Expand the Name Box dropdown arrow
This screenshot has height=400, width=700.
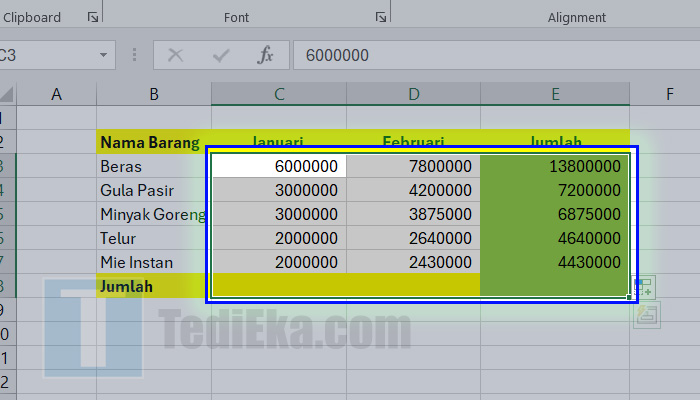103,55
